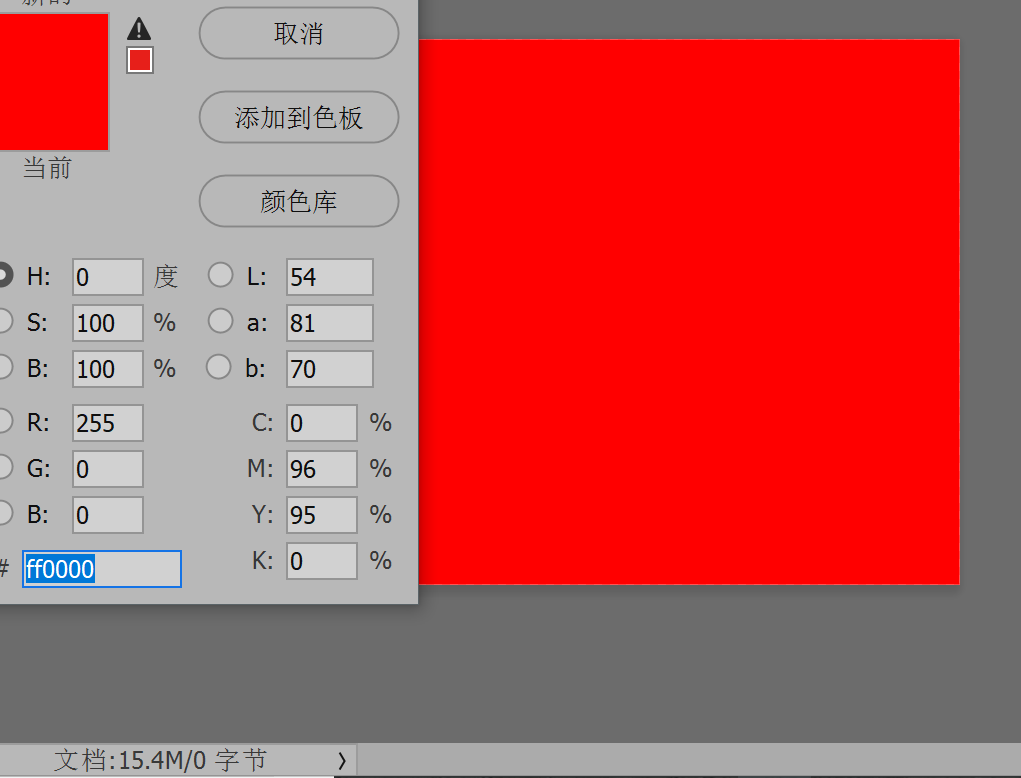Click the brightness B percent field

point(107,368)
